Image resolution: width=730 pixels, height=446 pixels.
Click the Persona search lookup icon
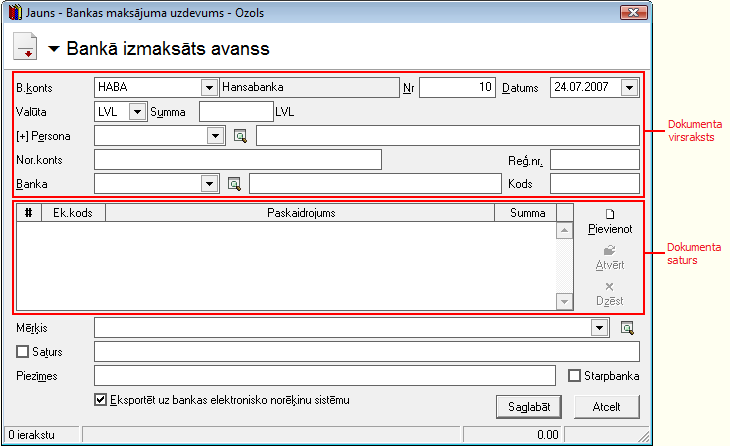(x=240, y=136)
